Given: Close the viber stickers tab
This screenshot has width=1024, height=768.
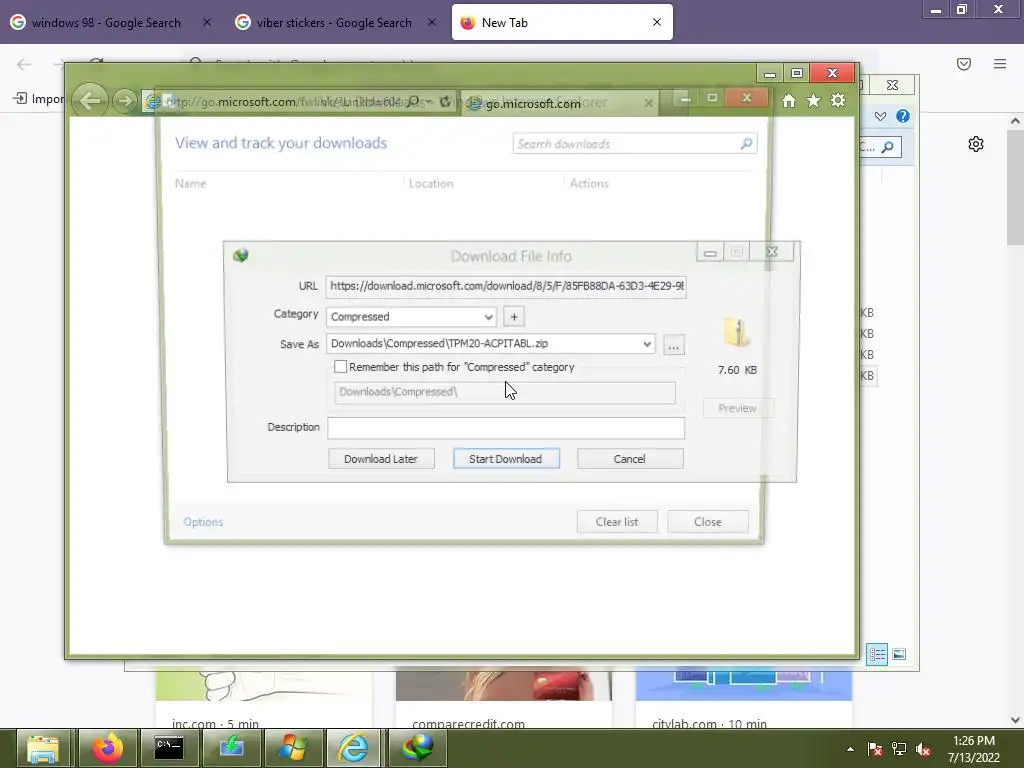Looking at the screenshot, I should pyautogui.click(x=432, y=22).
